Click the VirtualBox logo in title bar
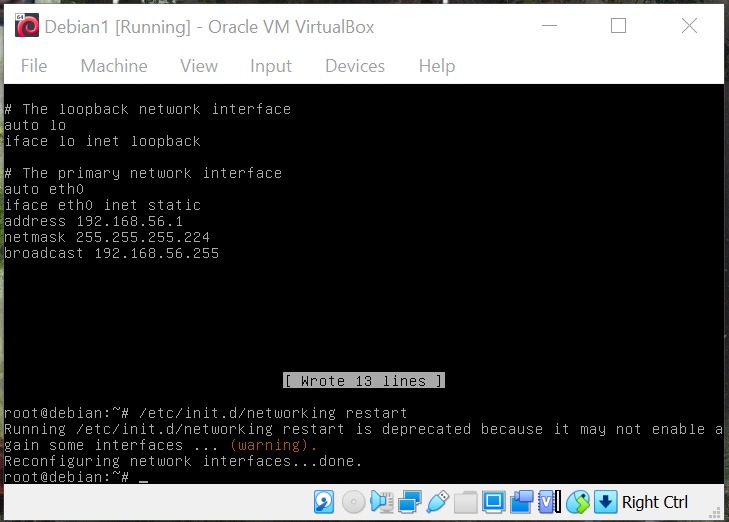 pyautogui.click(x=27, y=26)
